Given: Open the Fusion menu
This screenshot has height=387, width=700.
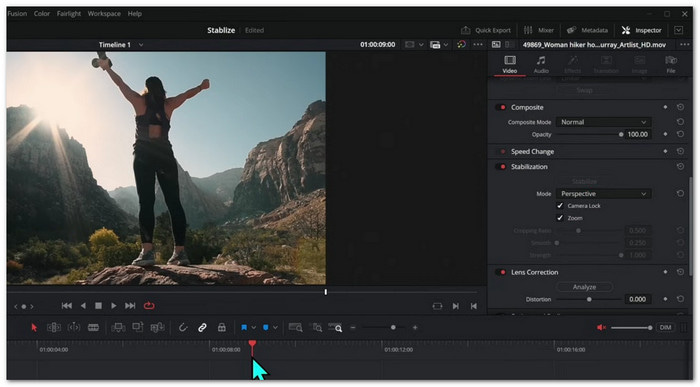Looking at the screenshot, I should 17,13.
